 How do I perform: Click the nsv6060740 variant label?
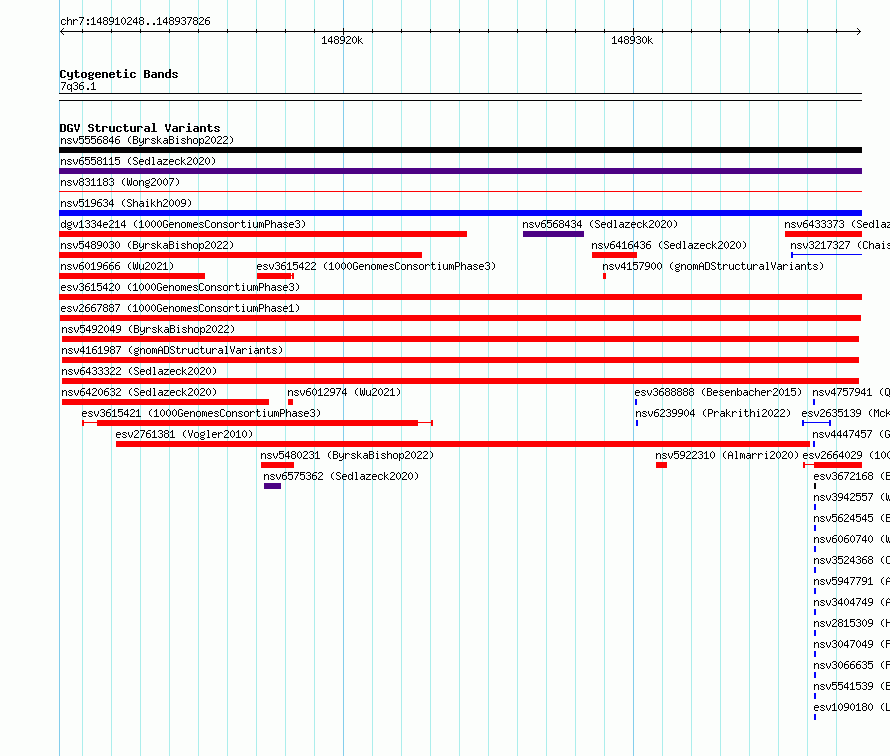click(851, 539)
